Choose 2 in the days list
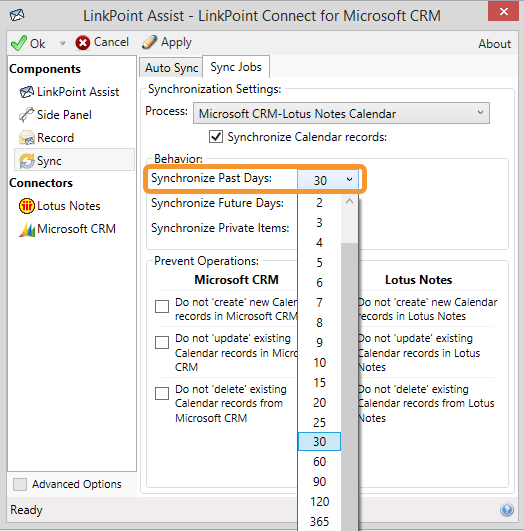This screenshot has height=531, width=524. (319, 203)
